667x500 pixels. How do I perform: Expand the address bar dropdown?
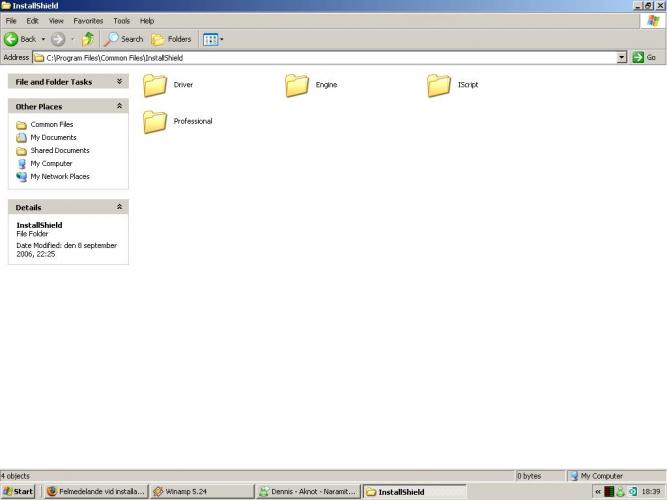622,58
